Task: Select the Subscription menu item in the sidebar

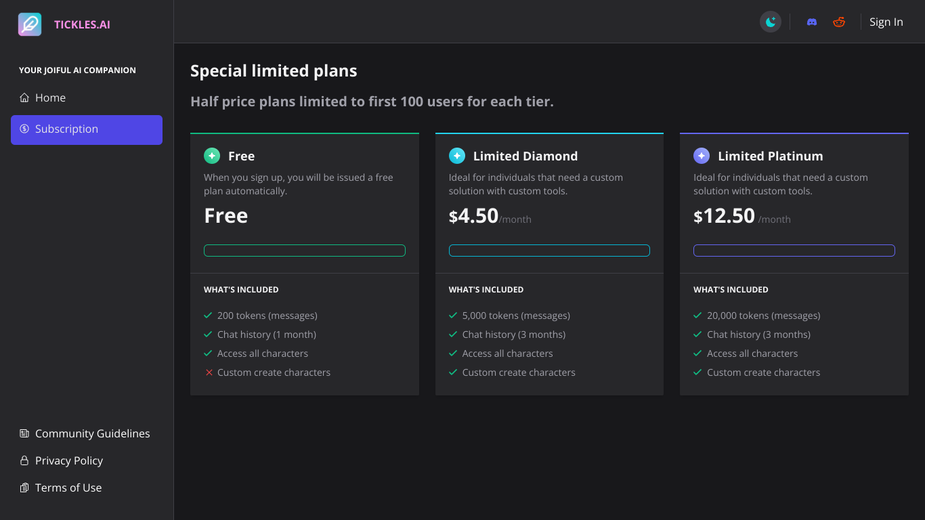Action: click(x=87, y=129)
